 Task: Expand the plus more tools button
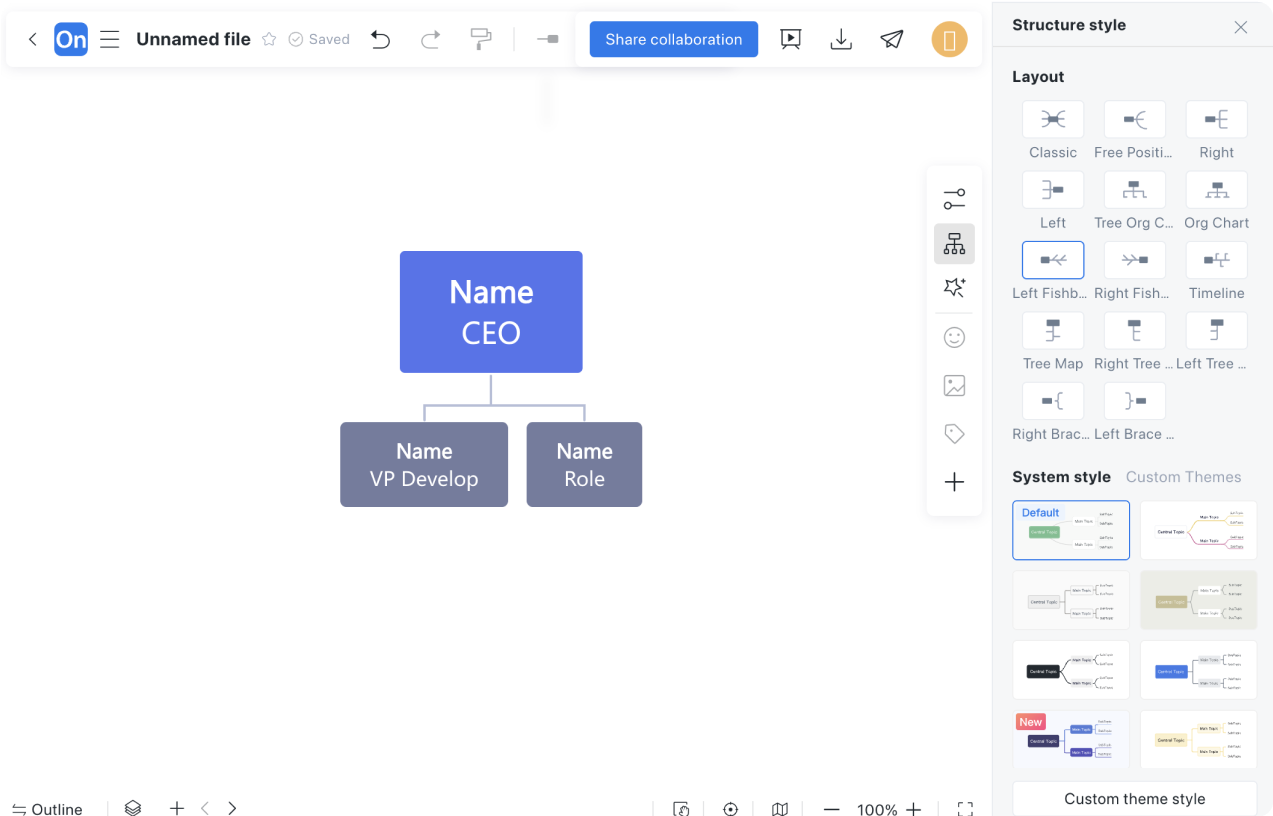[x=954, y=483]
